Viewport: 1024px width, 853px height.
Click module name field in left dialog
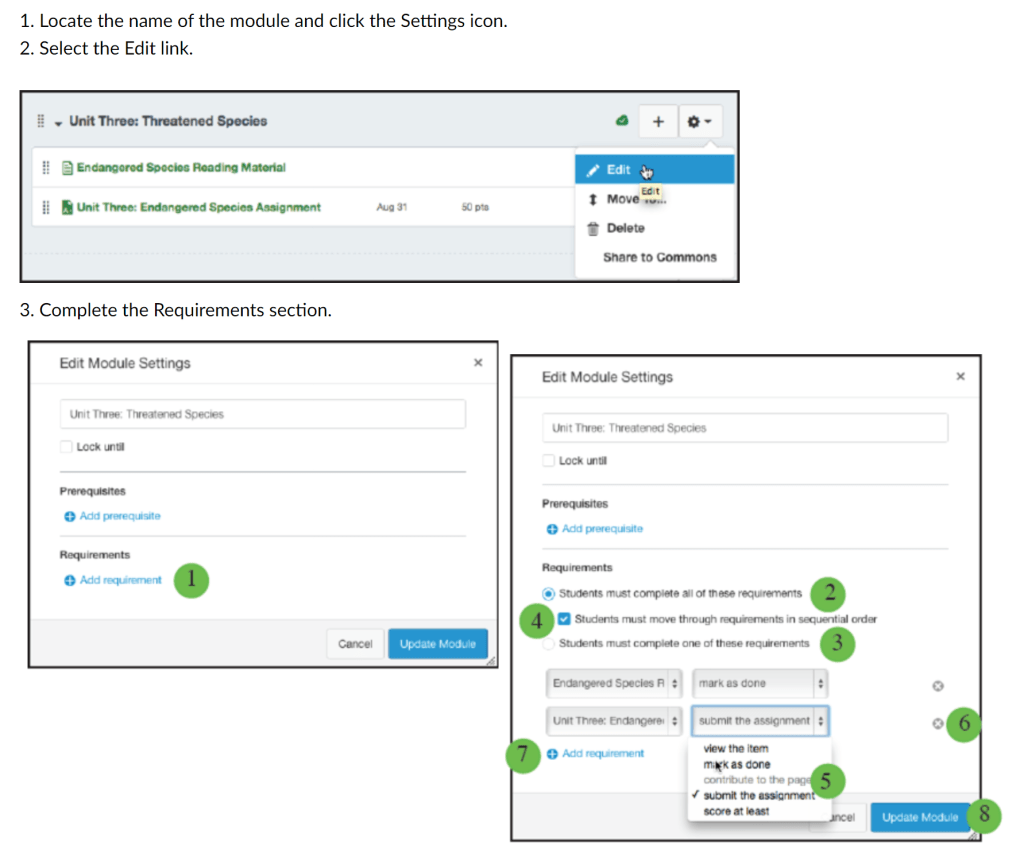tap(262, 414)
